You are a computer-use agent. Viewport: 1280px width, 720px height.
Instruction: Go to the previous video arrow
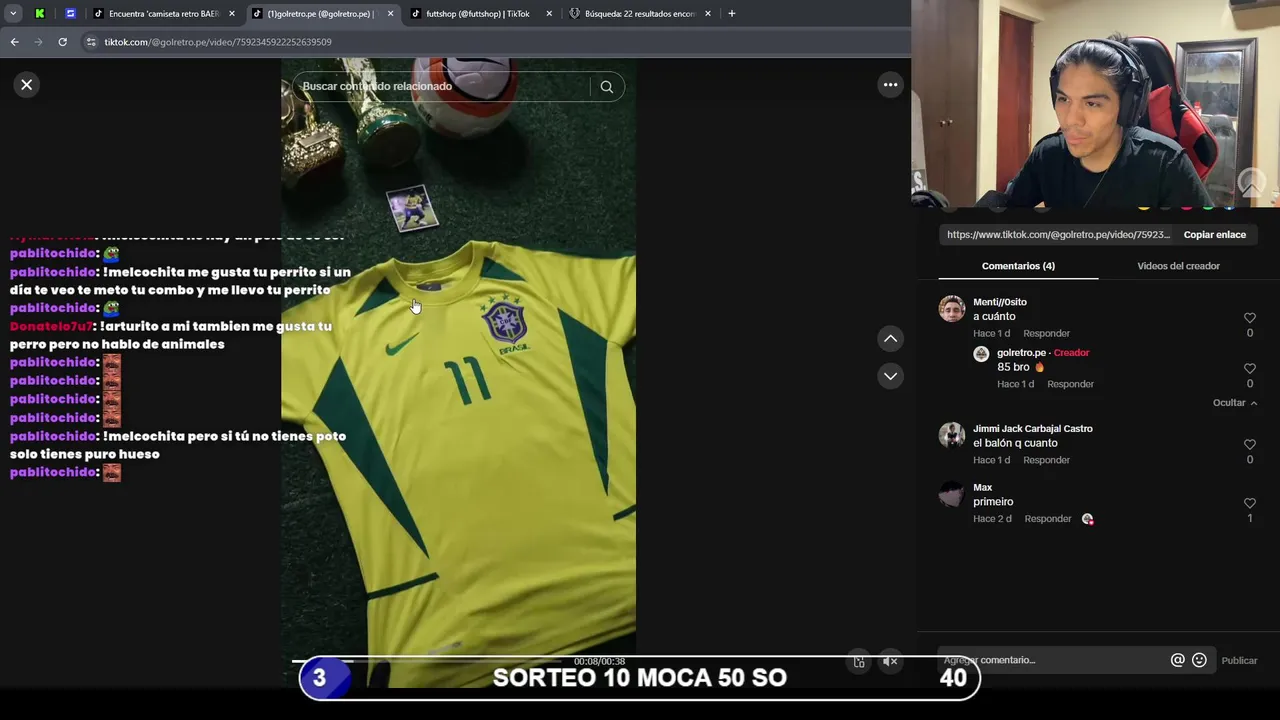[890, 339]
